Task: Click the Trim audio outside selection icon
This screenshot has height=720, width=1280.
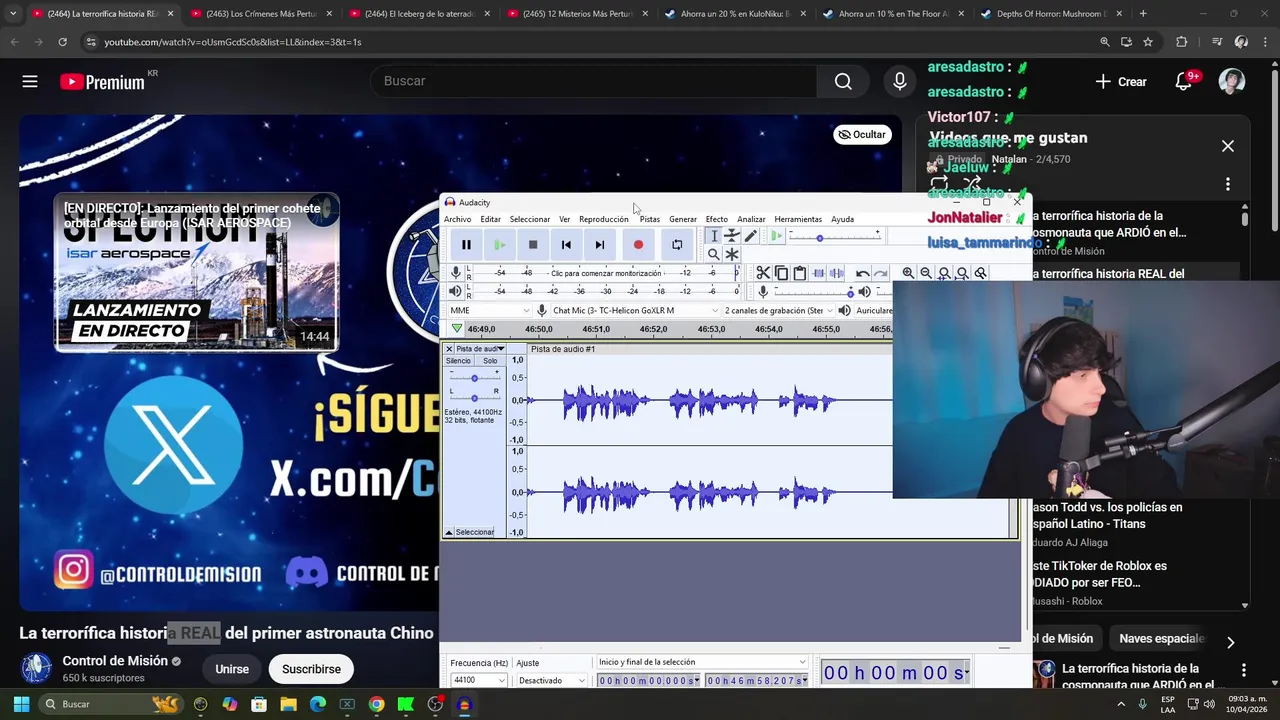Action: pos(818,273)
